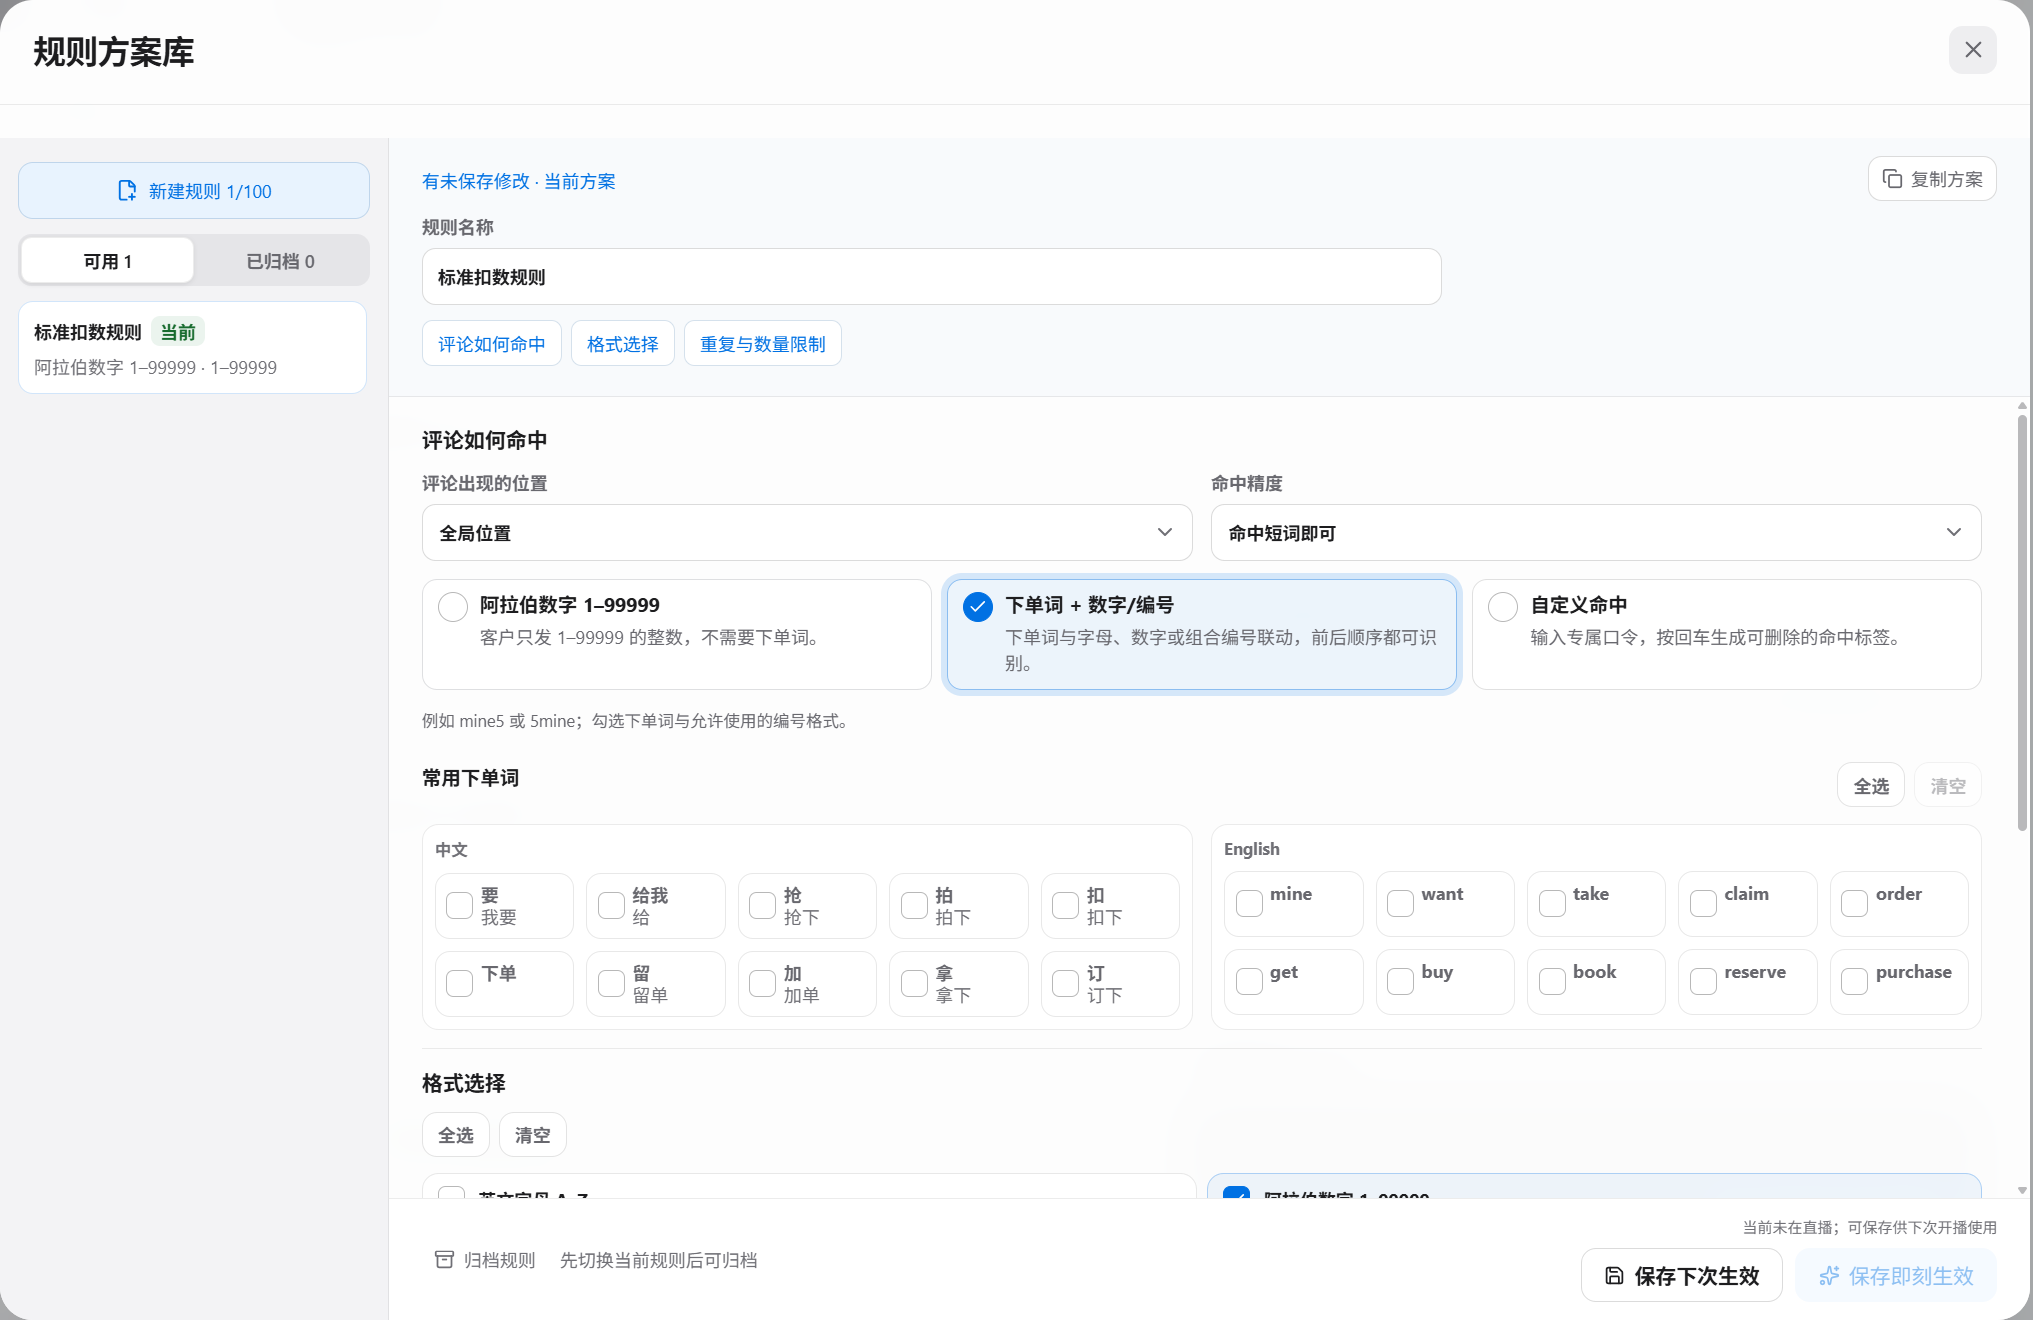2033x1320 pixels.
Task: Check the 给我 keyword box
Action: click(x=611, y=905)
